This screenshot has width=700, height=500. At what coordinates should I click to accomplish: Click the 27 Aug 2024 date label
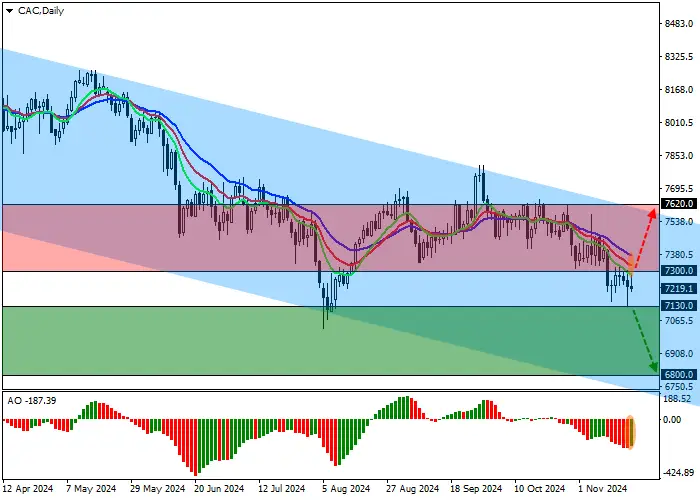point(412,489)
